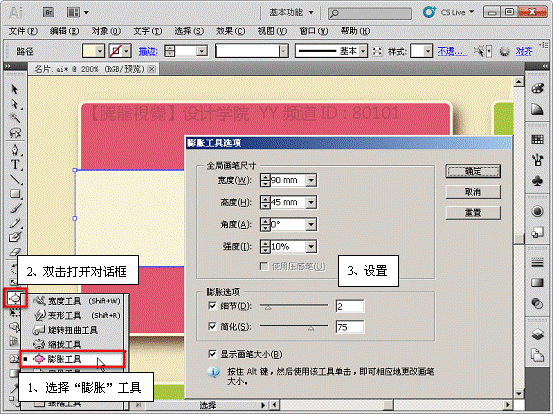Viewport: 553px width, 414px height.
Task: Open the 基本功能 workspace dropdown
Action: click(291, 12)
